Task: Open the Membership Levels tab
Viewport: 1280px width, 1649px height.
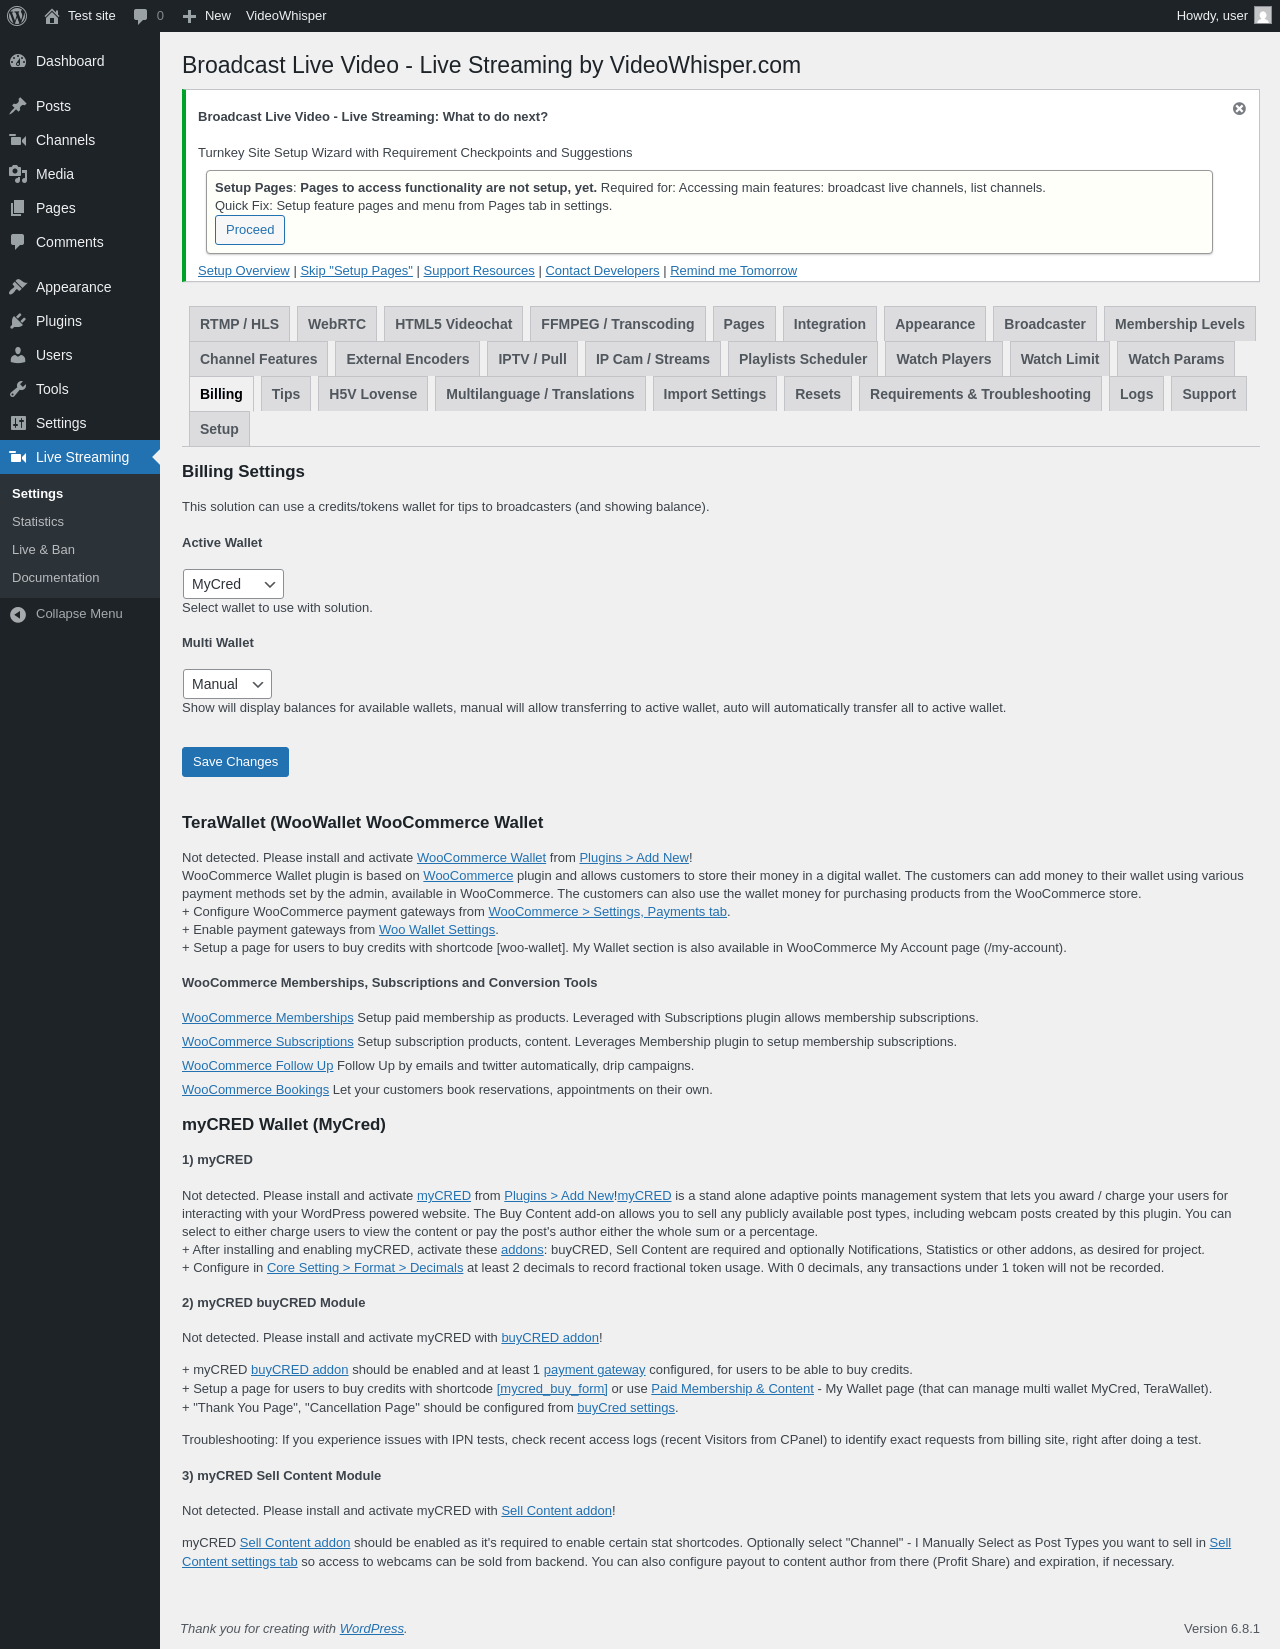Action: click(x=1180, y=324)
